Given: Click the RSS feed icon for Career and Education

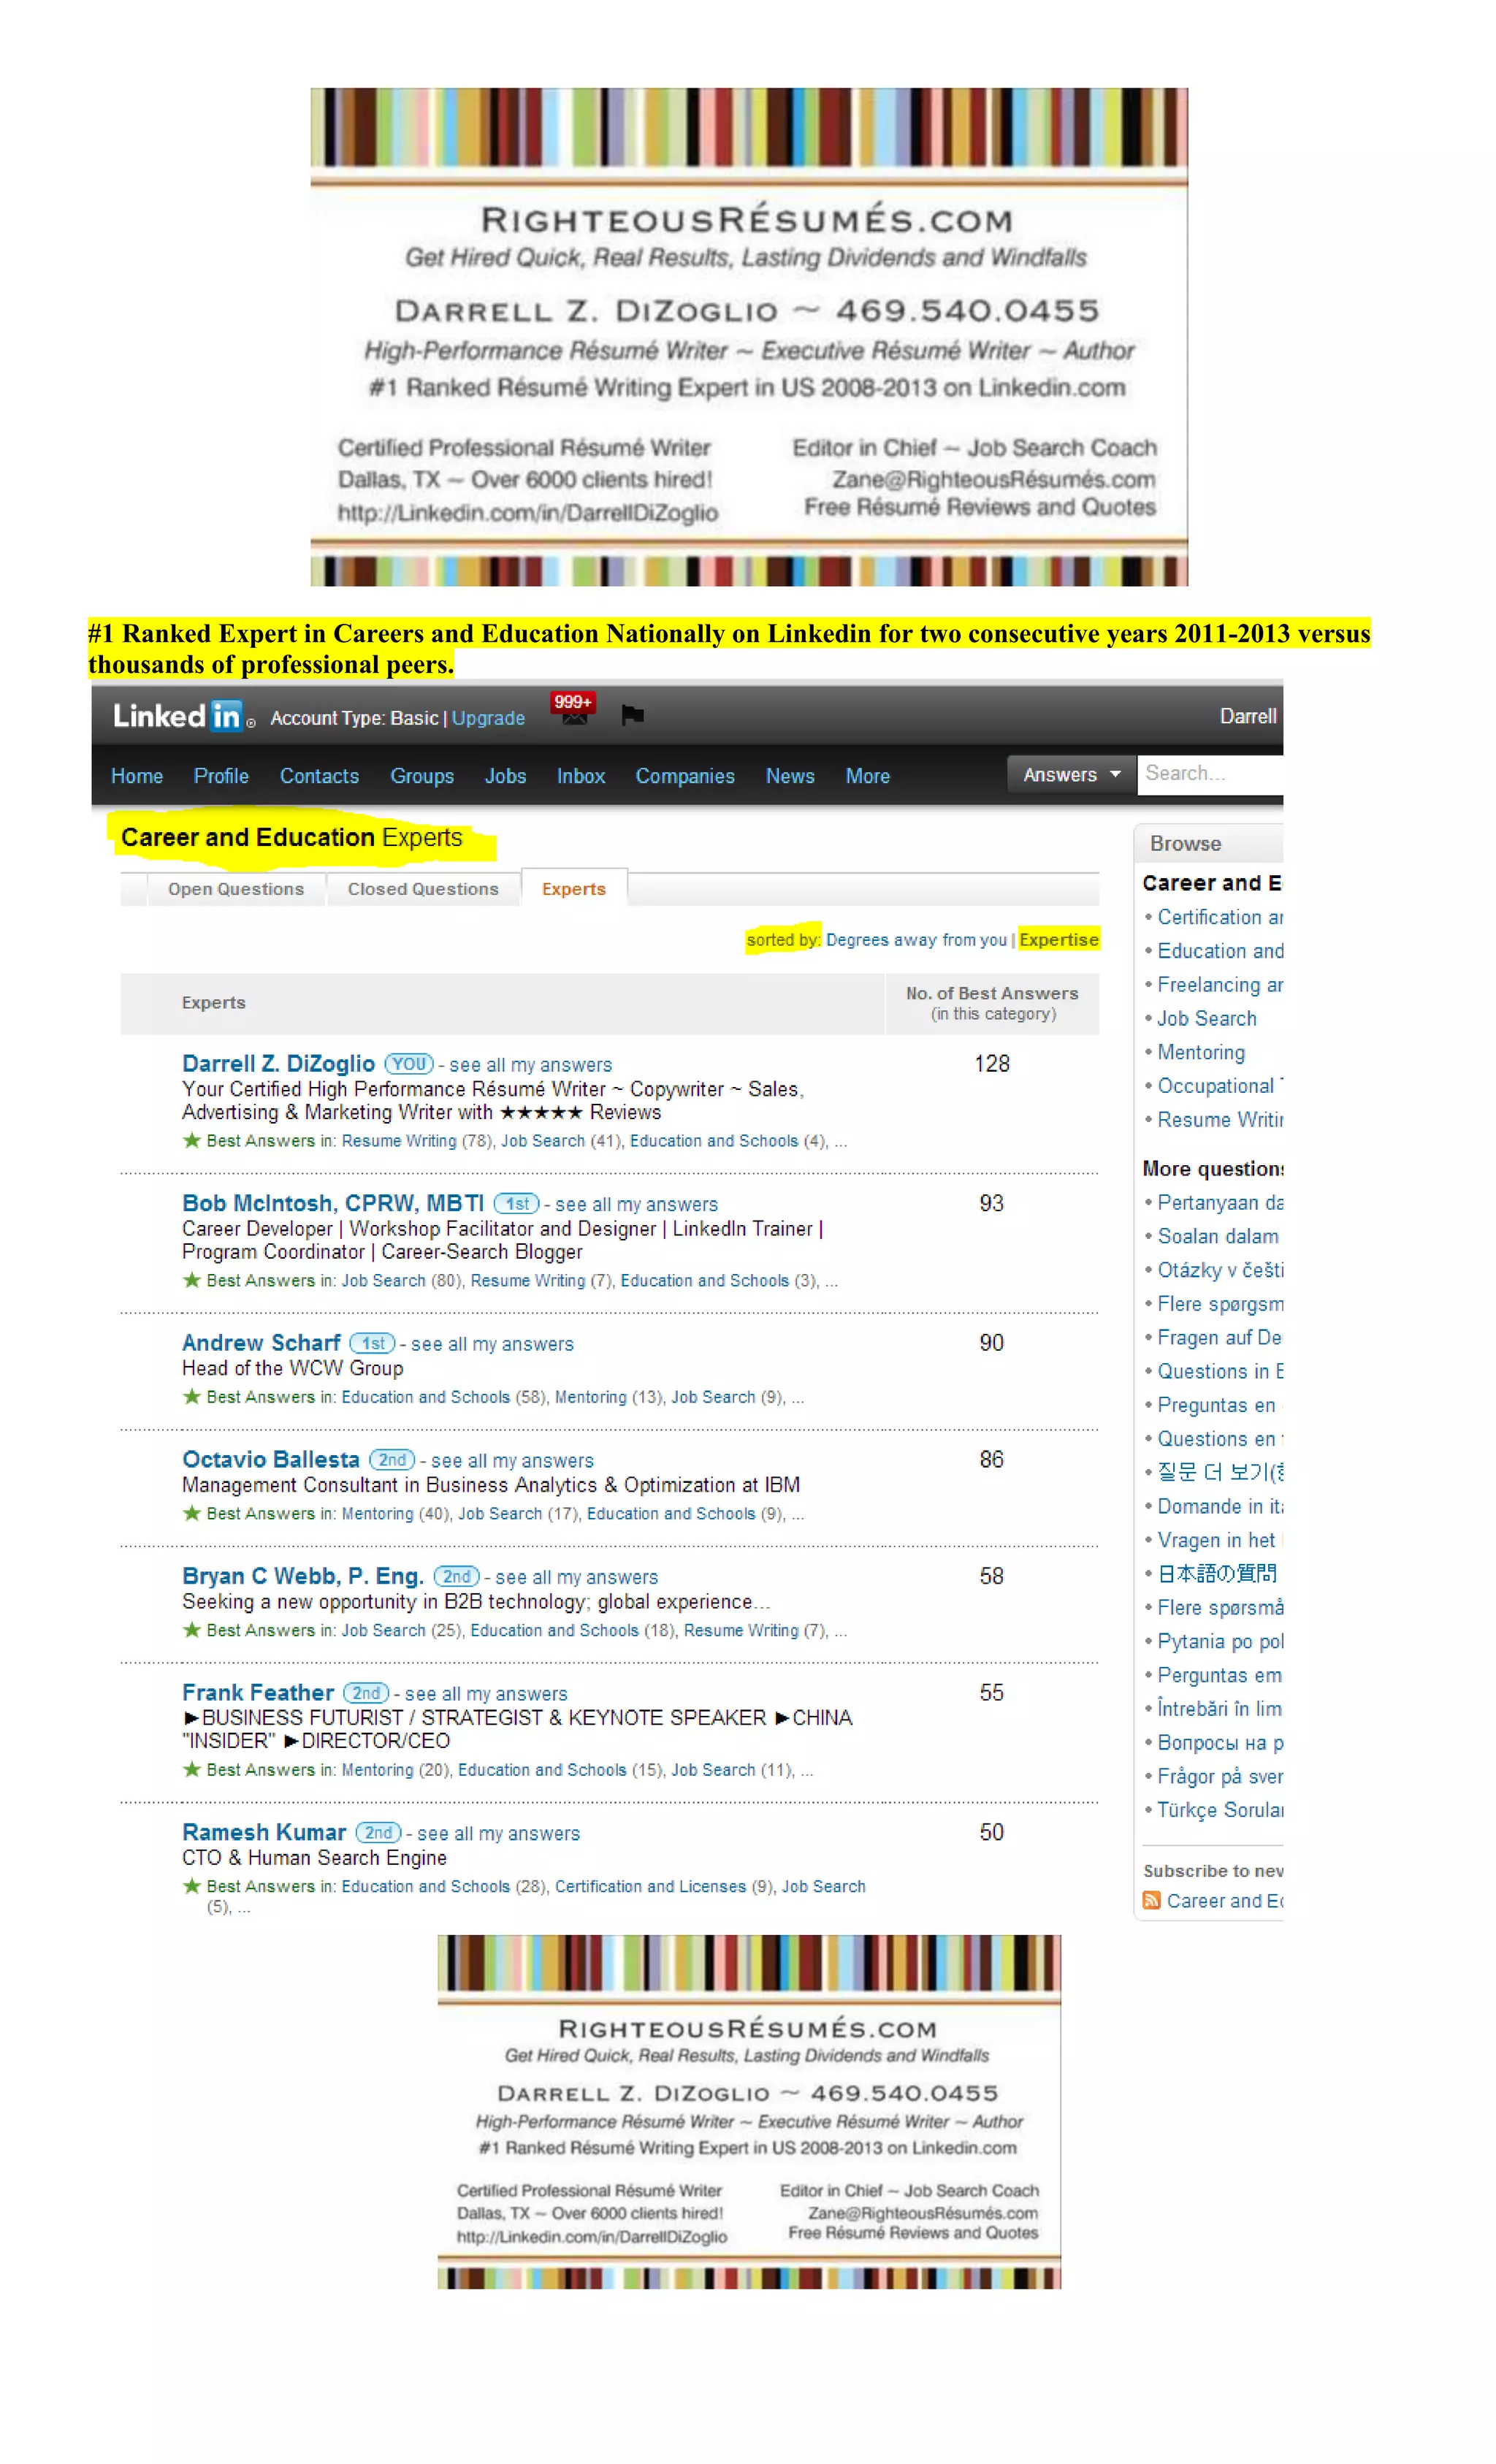Looking at the screenshot, I should pyautogui.click(x=1151, y=1900).
